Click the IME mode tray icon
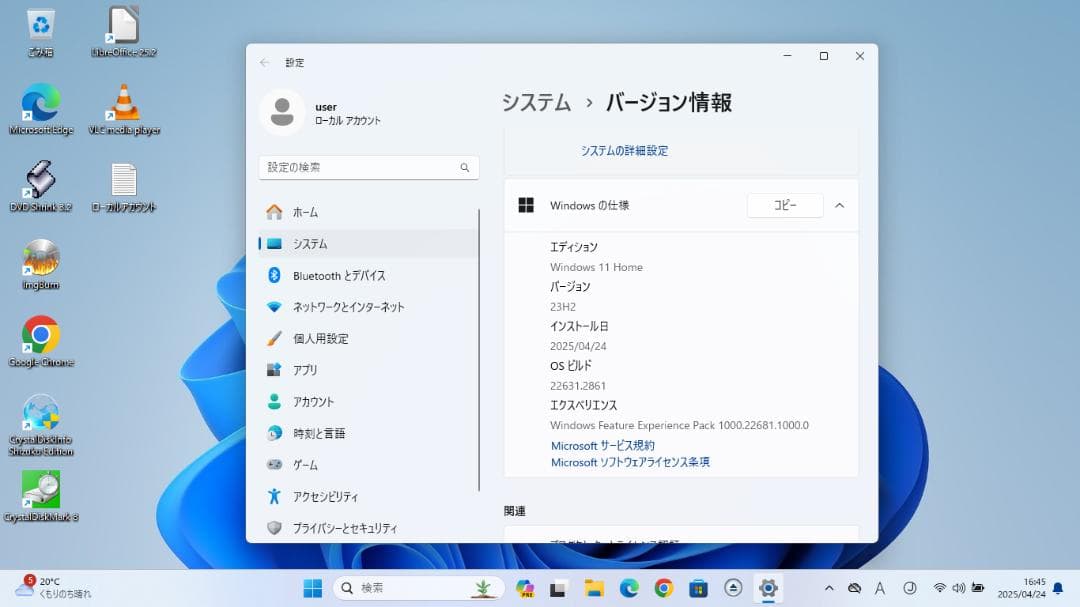 [910, 588]
